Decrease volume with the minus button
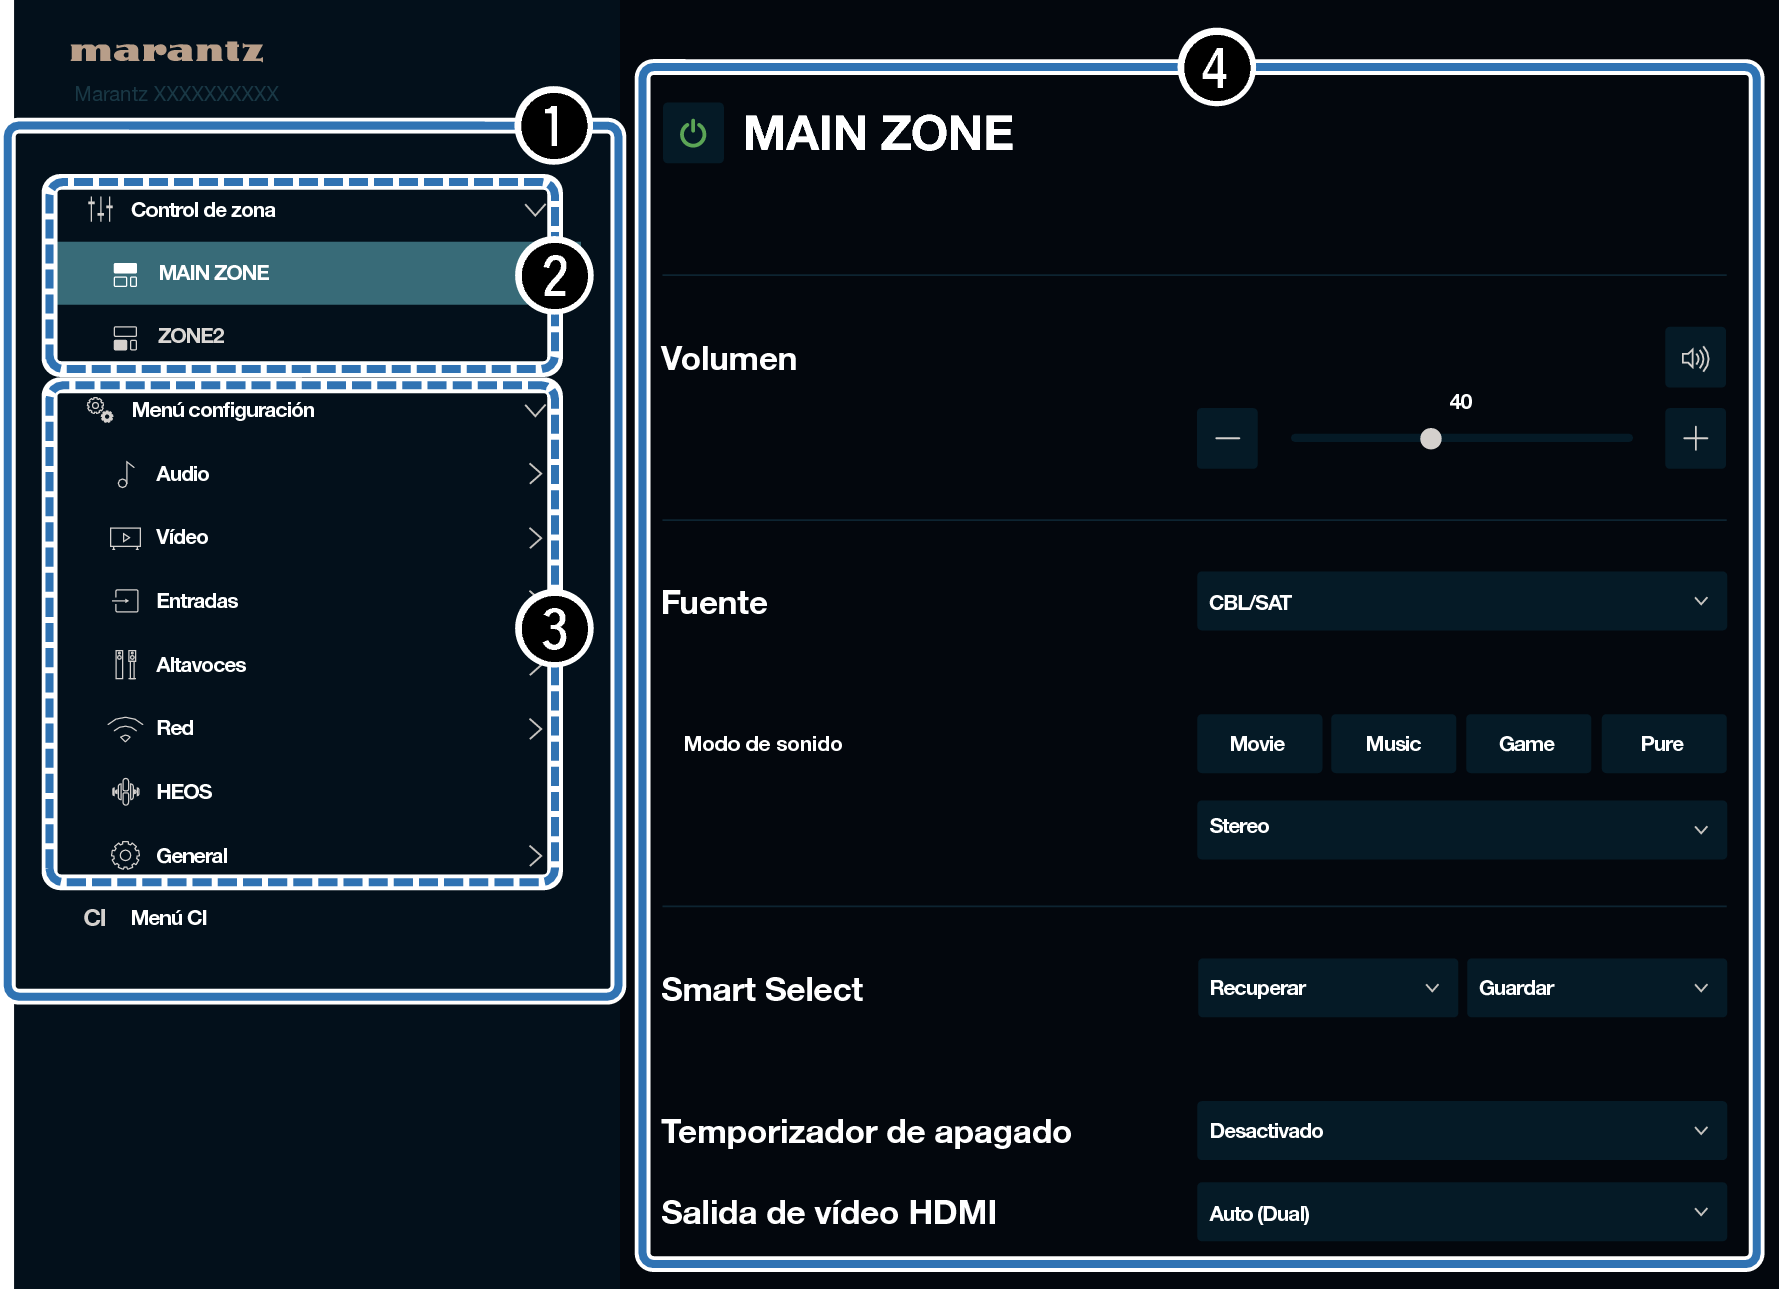 click(1227, 438)
